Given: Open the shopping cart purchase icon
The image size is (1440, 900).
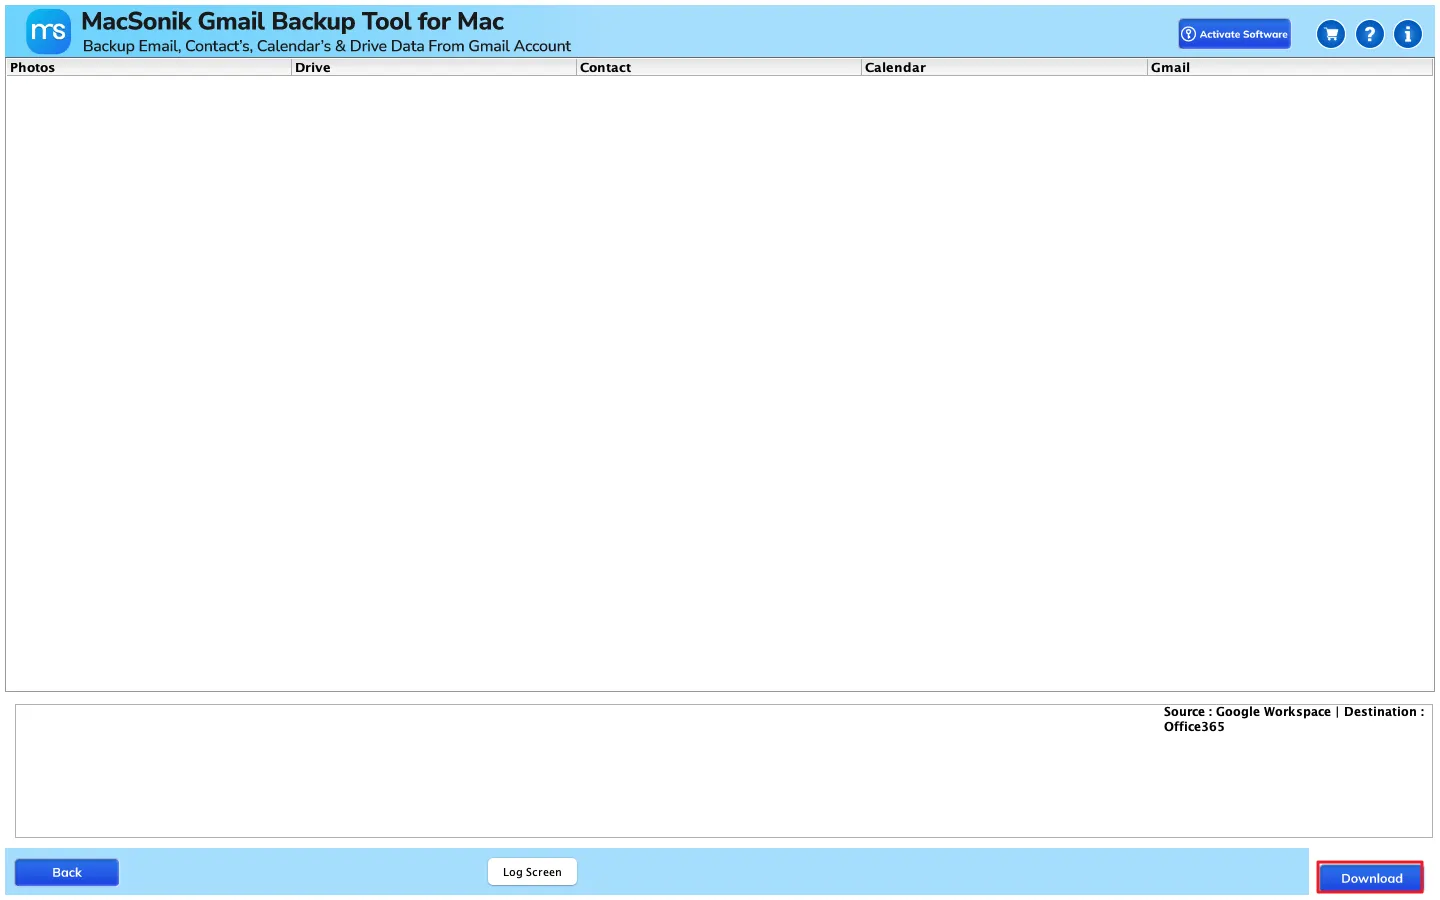Looking at the screenshot, I should (1331, 34).
